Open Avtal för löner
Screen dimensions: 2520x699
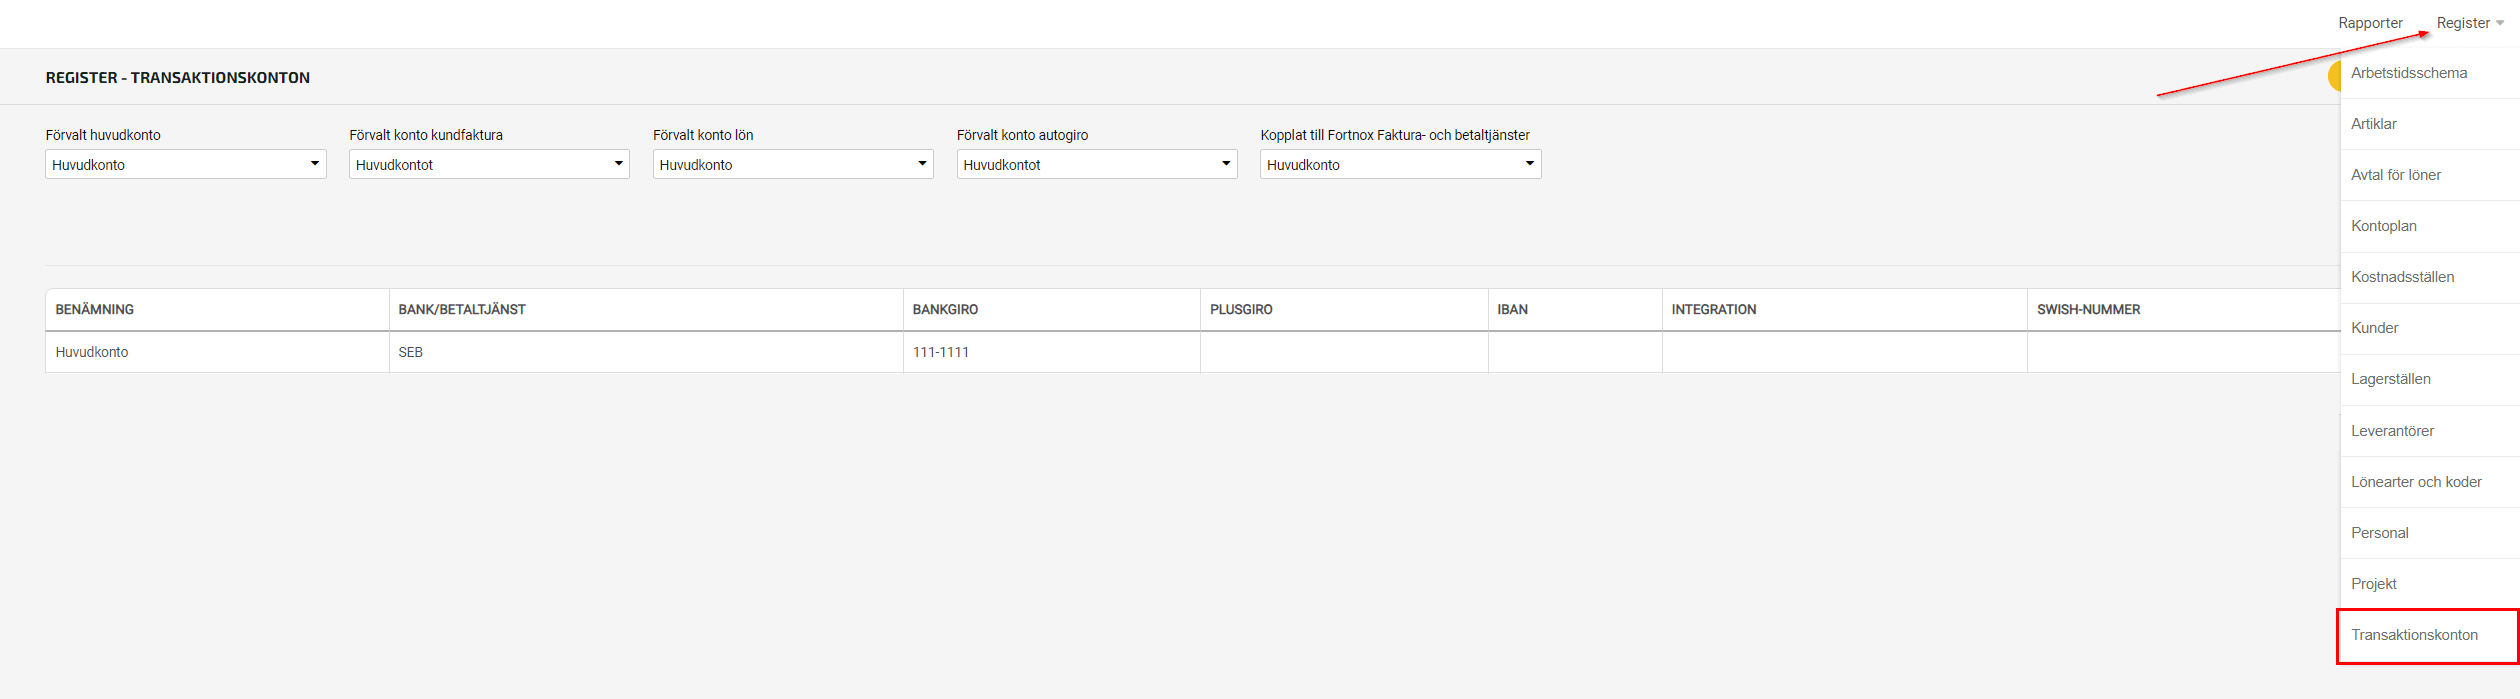coord(2430,175)
